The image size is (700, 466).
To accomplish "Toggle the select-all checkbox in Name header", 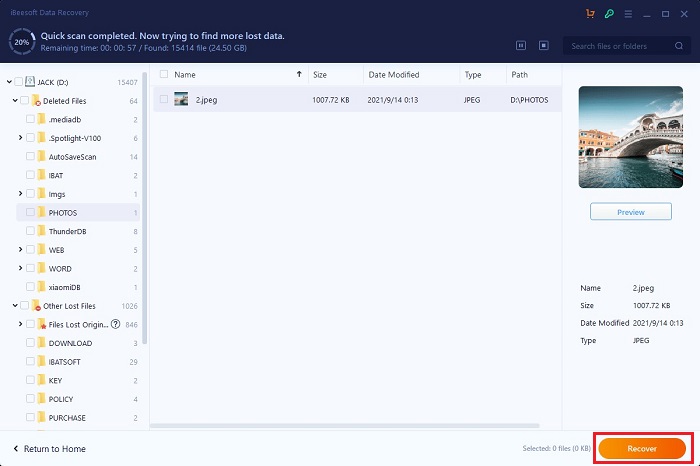I will pos(164,74).
